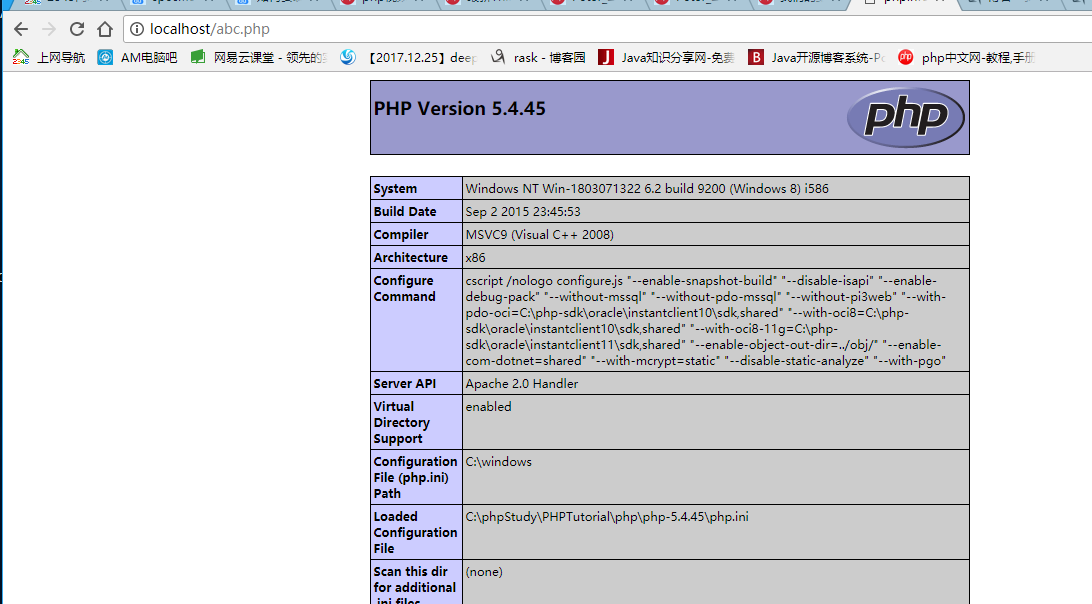This screenshot has height=604, width=1092.
Task: Select the C:\phpStudy php.ini path value
Action: point(716,533)
